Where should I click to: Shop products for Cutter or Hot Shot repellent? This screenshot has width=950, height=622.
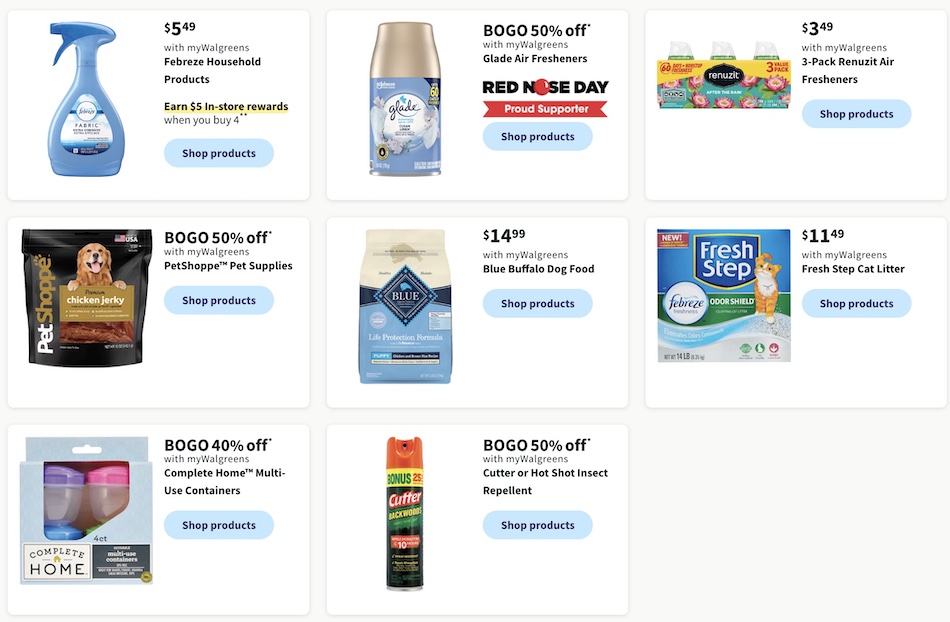coord(537,525)
